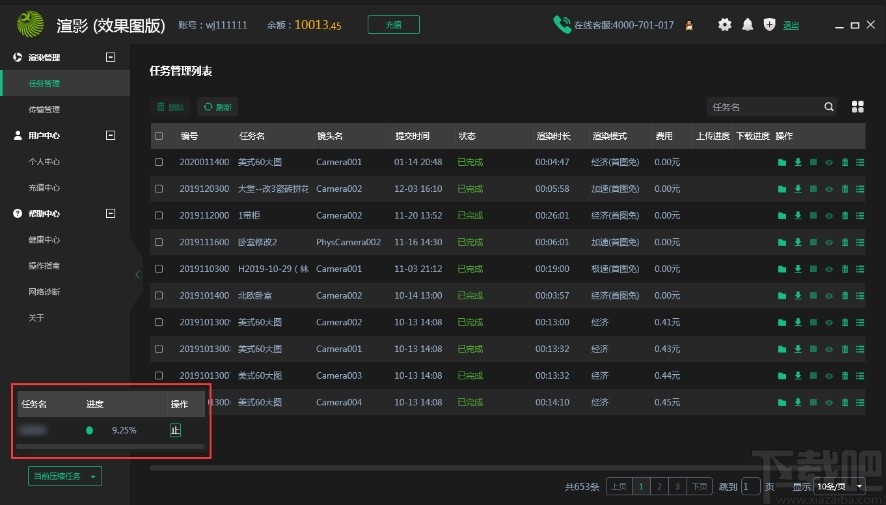The image size is (886, 505).
Task: Go to 个人中心
Action: pos(44,162)
